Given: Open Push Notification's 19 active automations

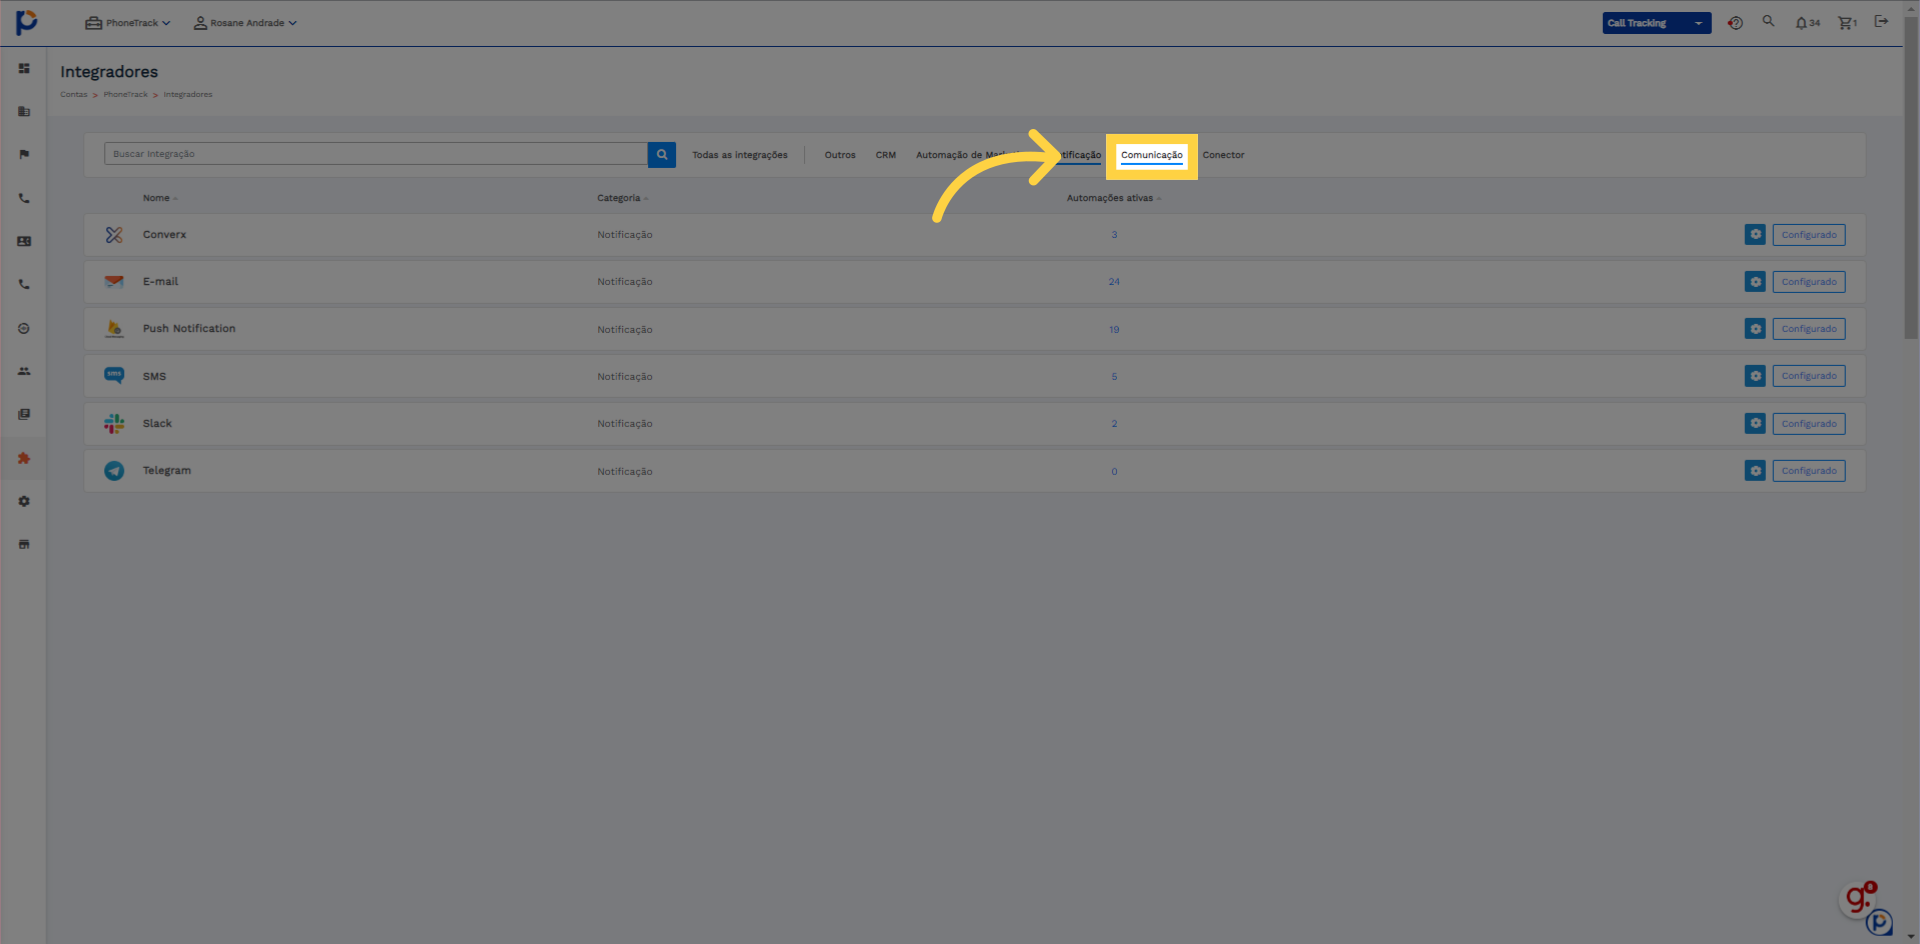Looking at the screenshot, I should pos(1114,329).
